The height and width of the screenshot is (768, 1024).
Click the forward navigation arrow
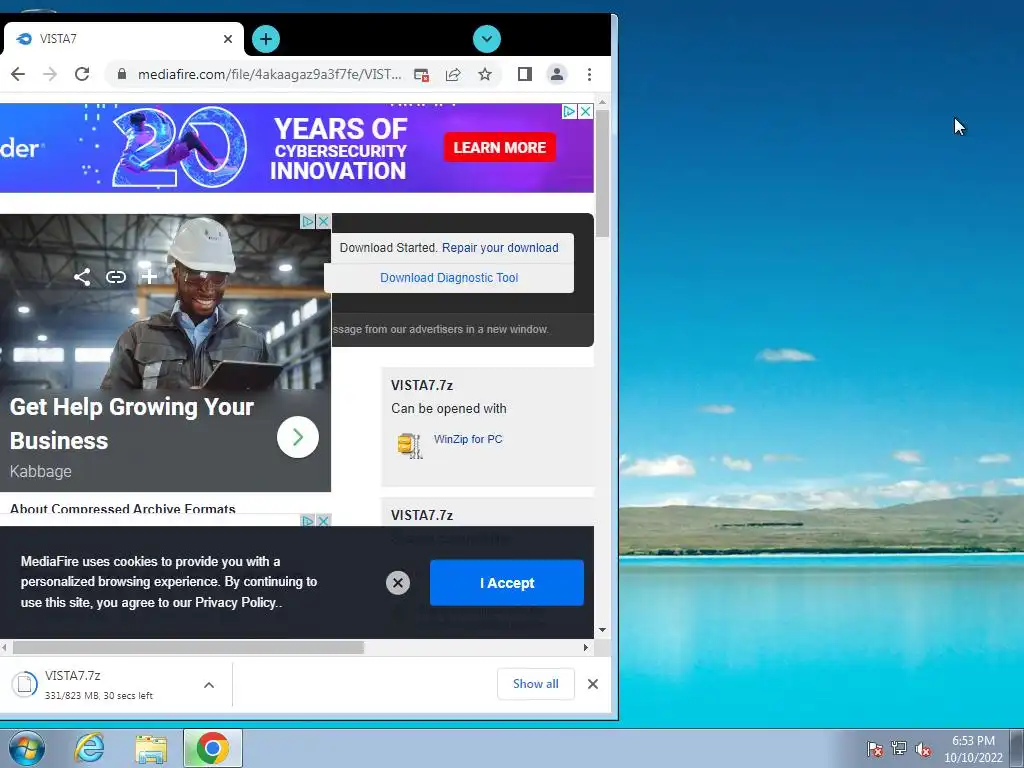[50, 74]
